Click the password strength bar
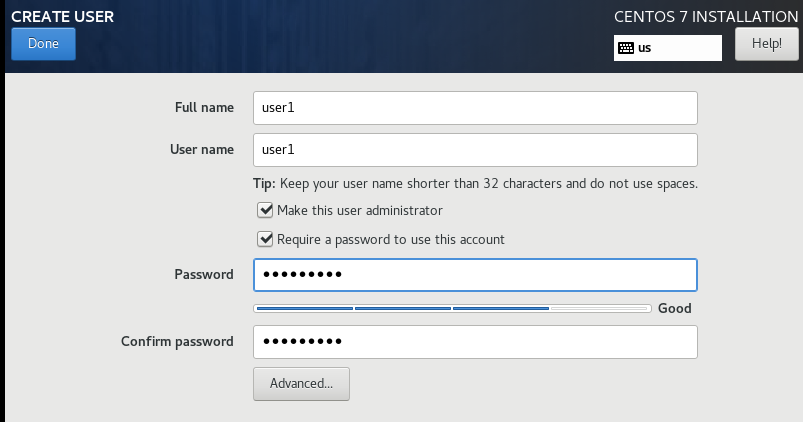The width and height of the screenshot is (803, 422). pos(452,308)
